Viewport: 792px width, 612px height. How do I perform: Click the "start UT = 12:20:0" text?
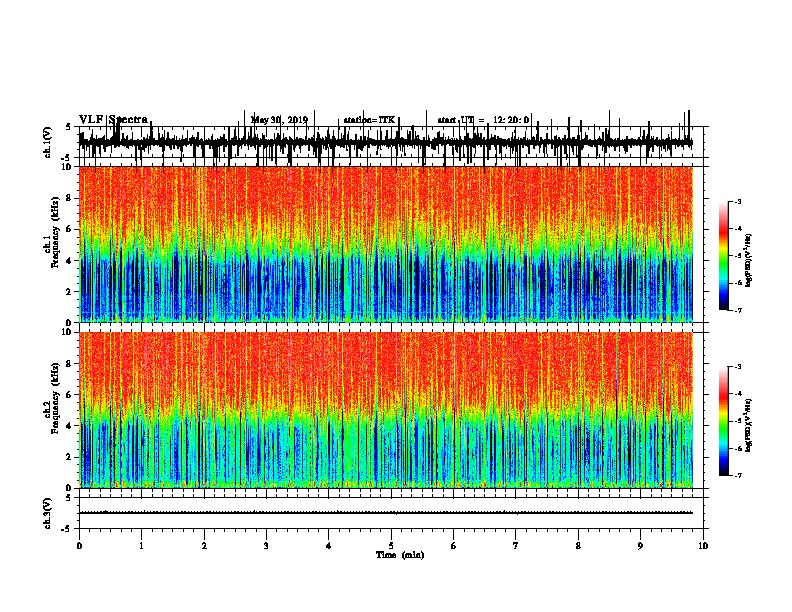click(483, 120)
